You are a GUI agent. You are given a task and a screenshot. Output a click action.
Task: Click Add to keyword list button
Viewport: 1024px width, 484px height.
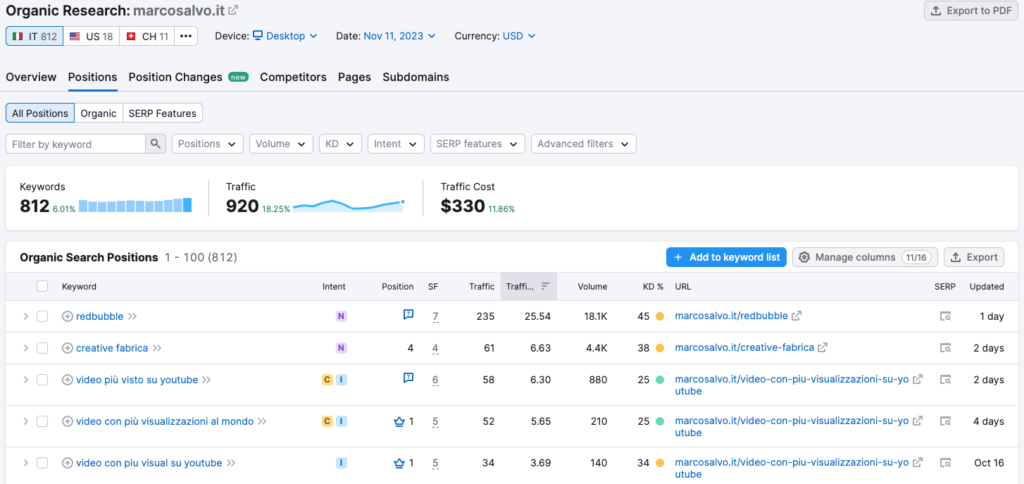tap(726, 257)
